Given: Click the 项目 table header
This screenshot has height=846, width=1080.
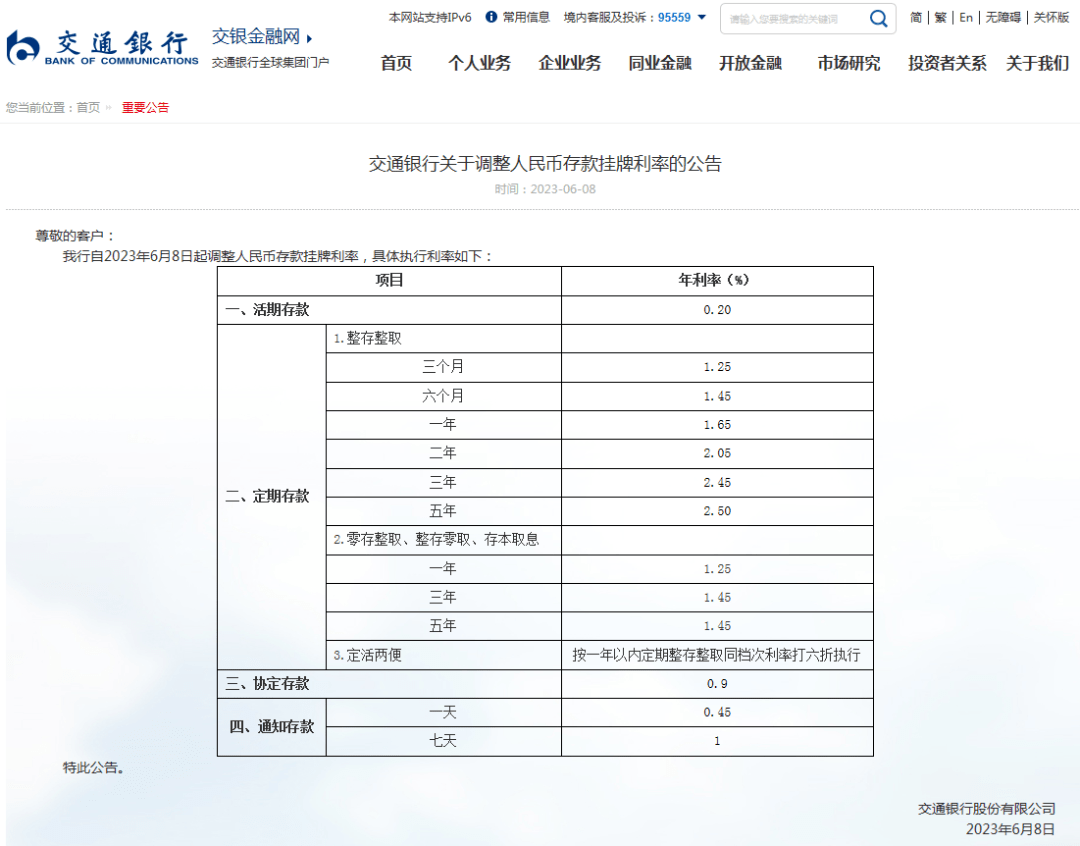Looking at the screenshot, I should [389, 280].
